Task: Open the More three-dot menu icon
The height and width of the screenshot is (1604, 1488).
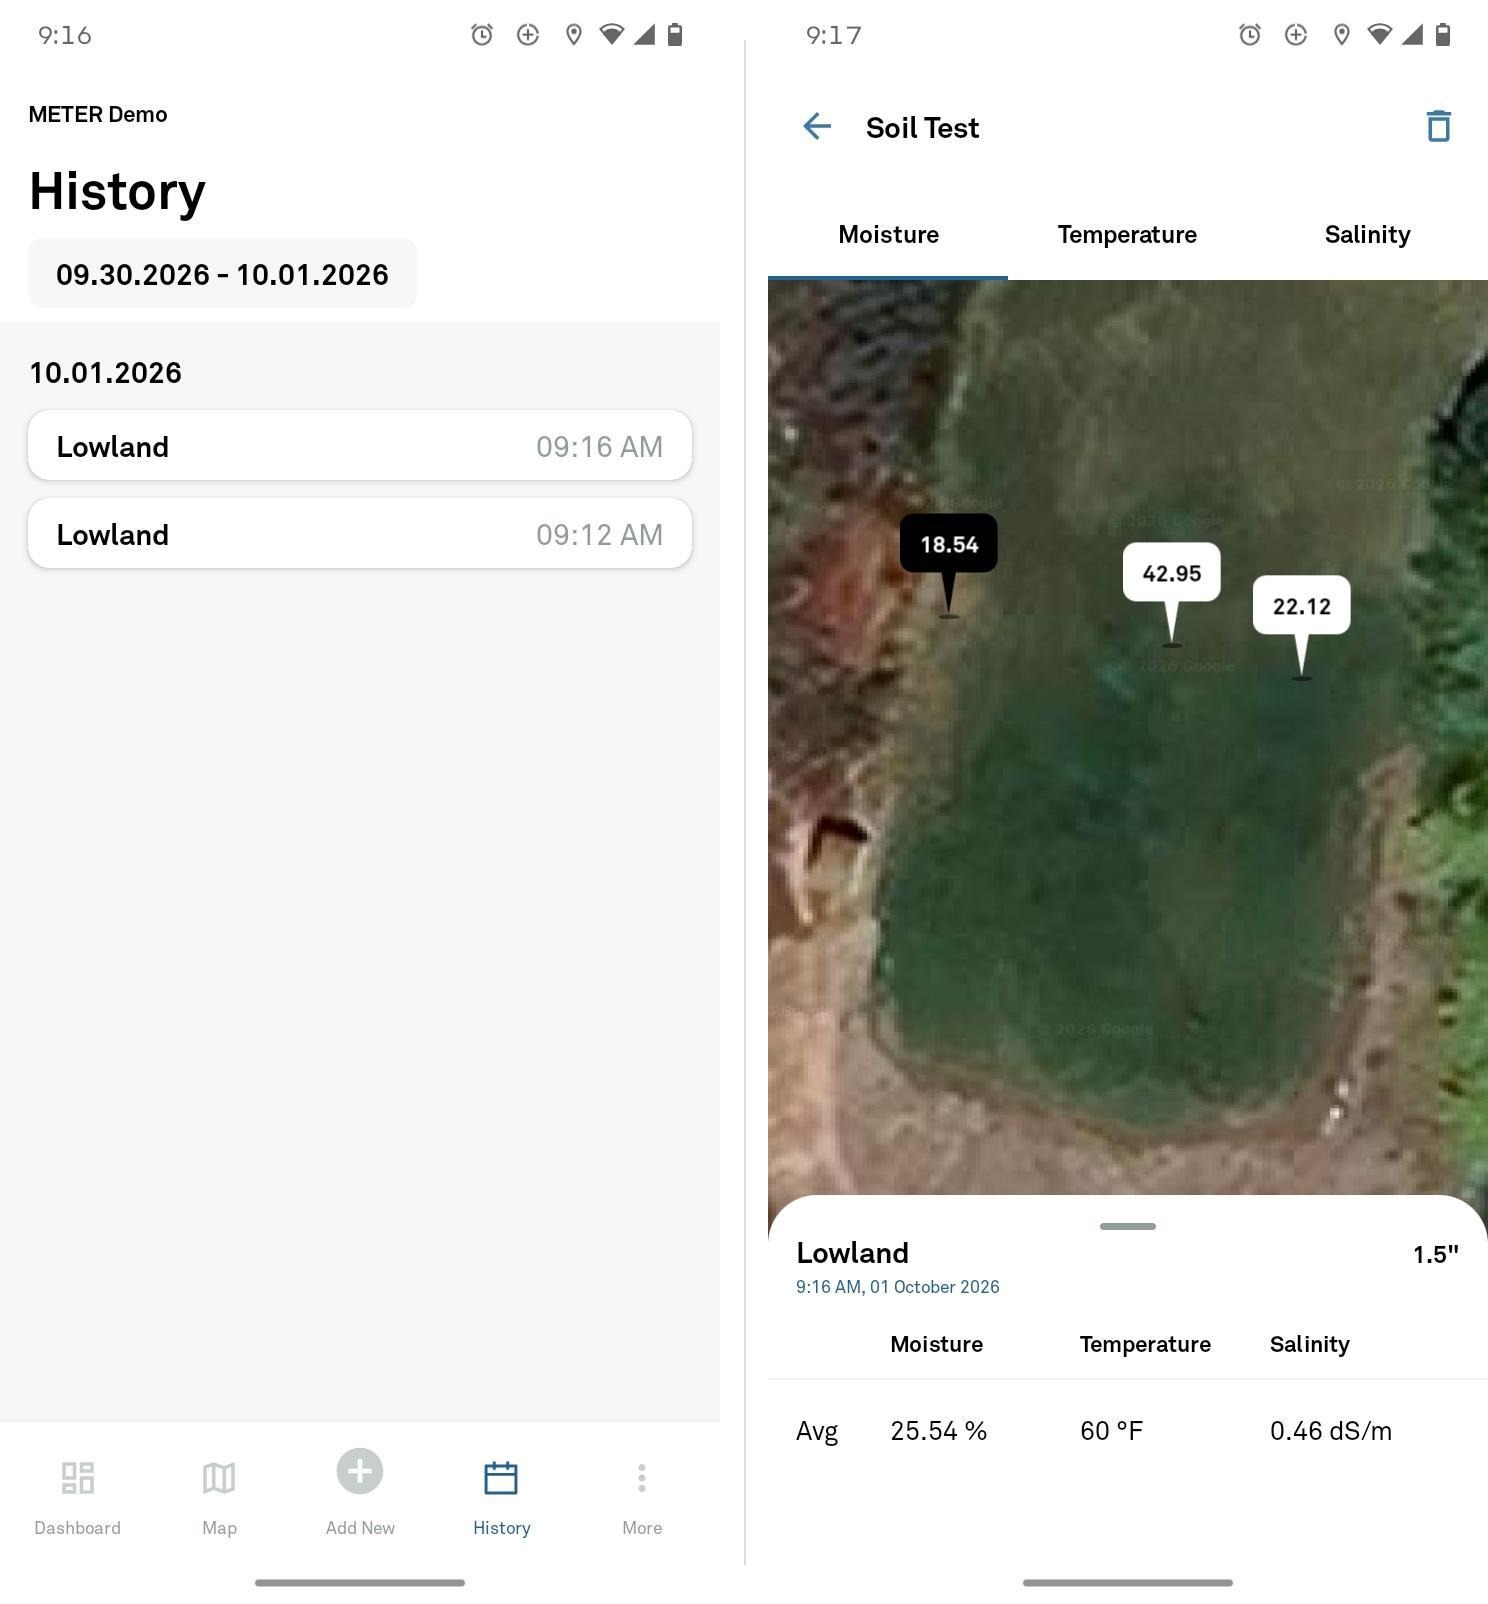Action: click(x=642, y=1478)
